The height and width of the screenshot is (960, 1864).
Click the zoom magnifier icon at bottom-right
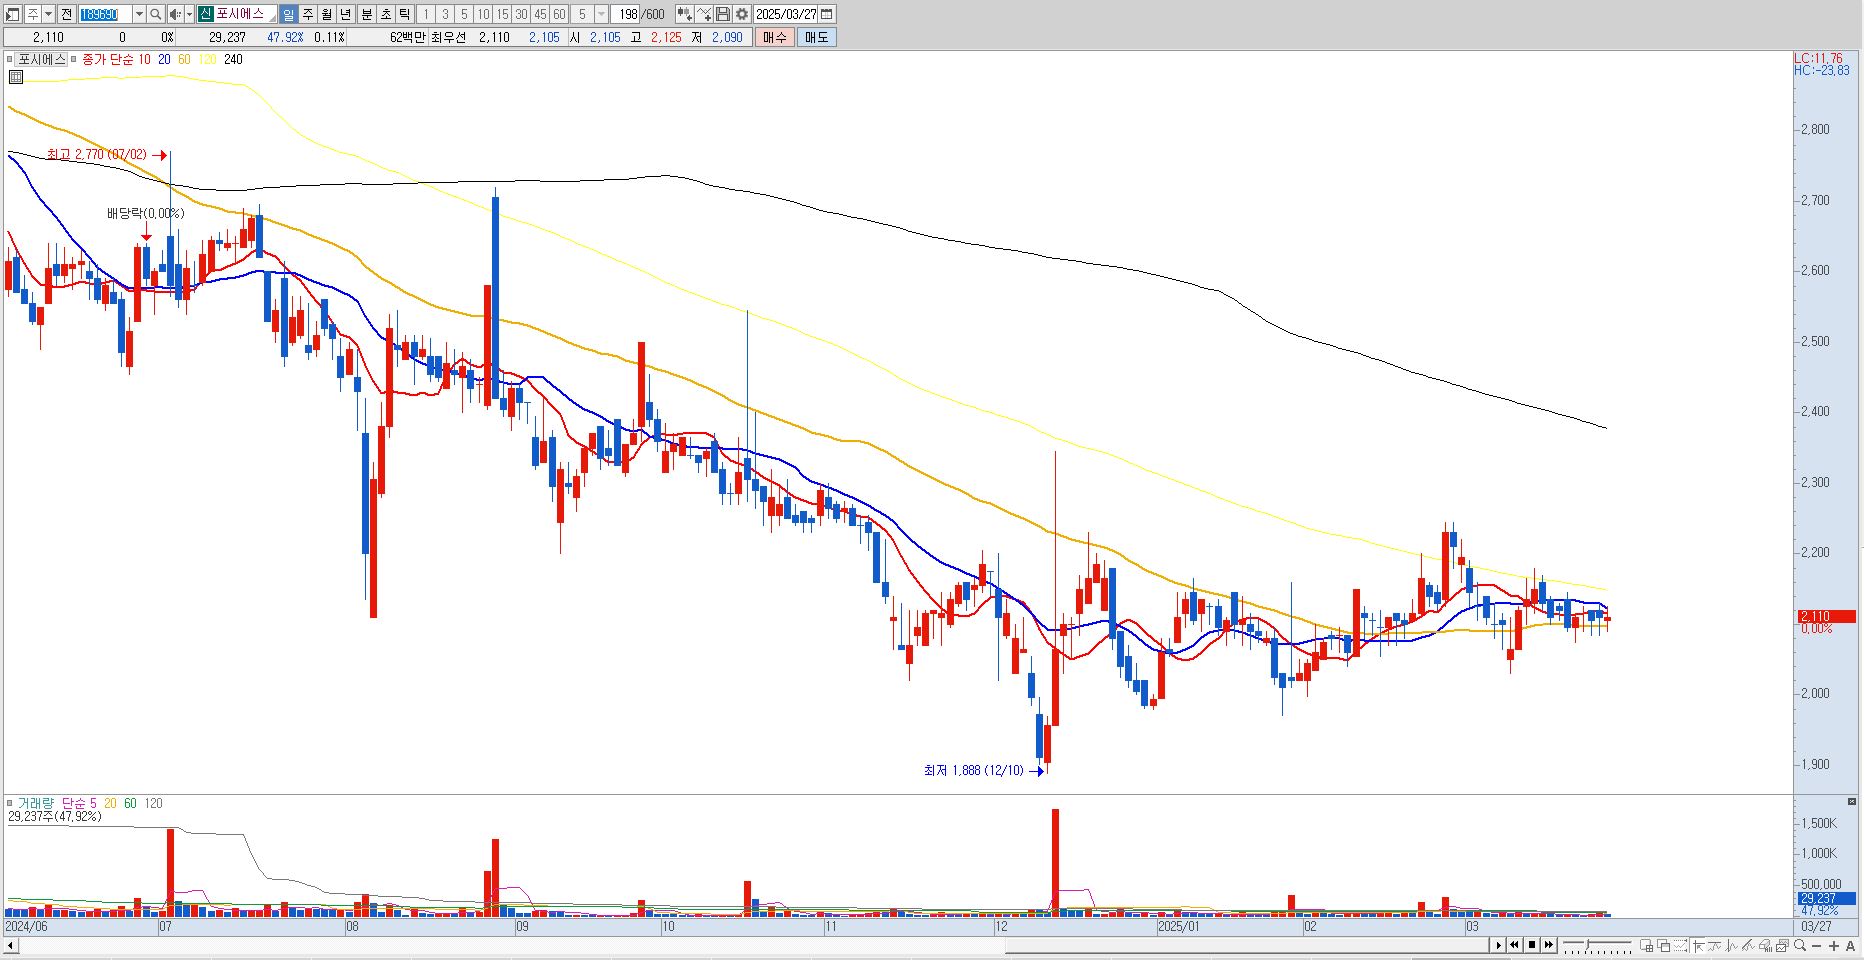pyautogui.click(x=1799, y=945)
